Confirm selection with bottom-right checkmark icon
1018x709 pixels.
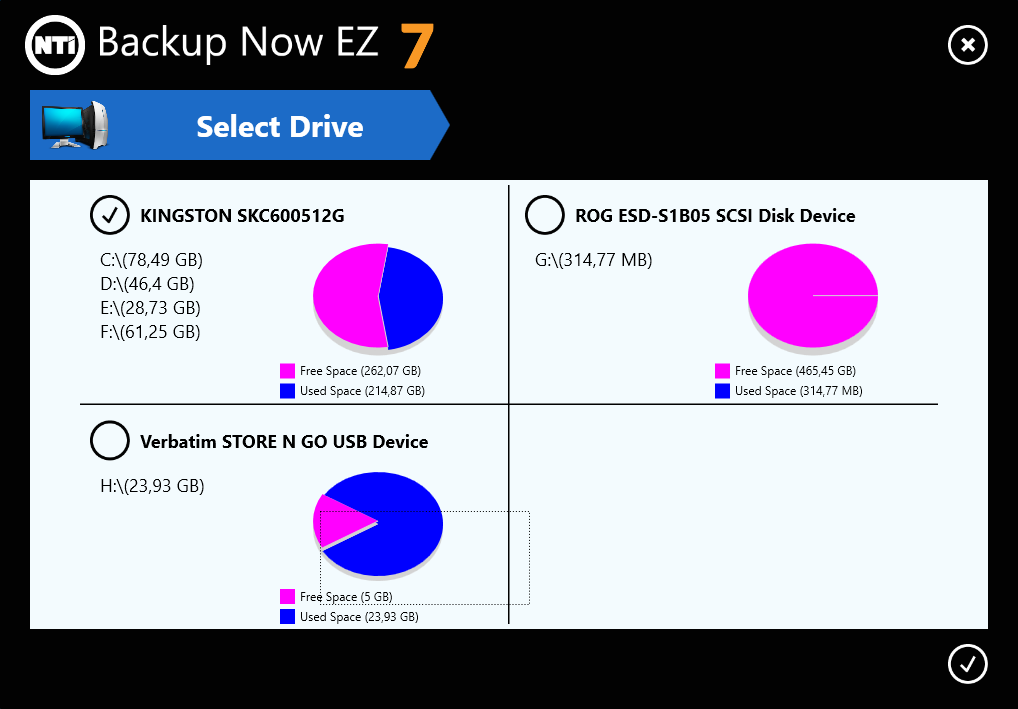[x=967, y=664]
